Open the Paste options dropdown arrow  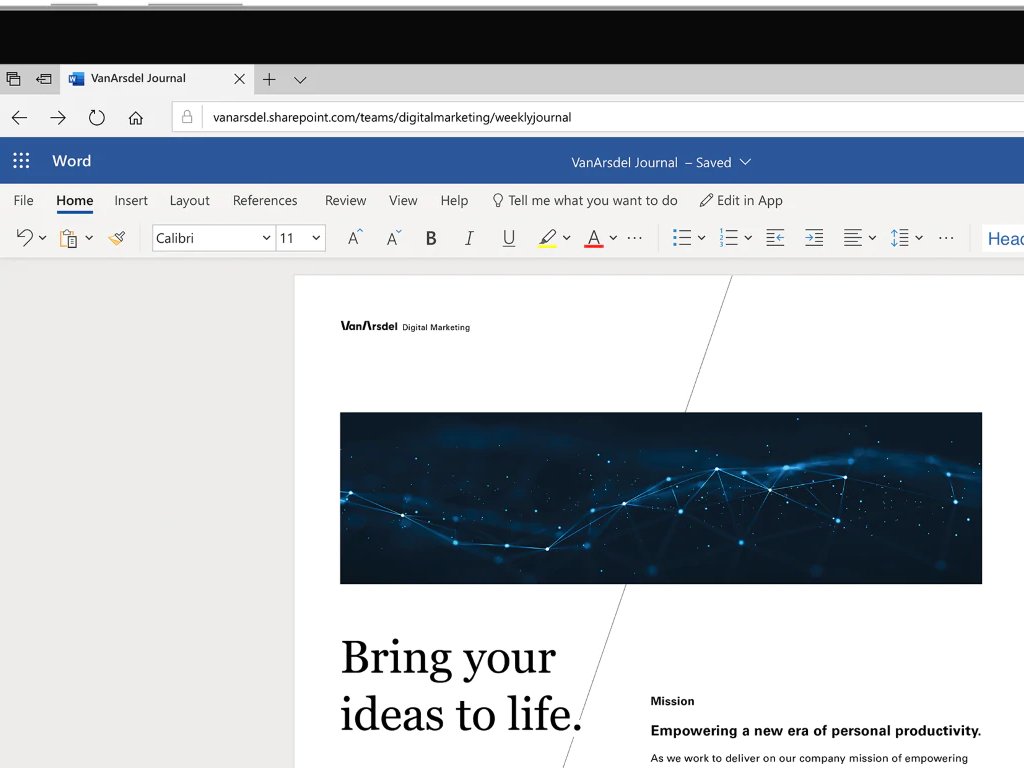point(89,238)
